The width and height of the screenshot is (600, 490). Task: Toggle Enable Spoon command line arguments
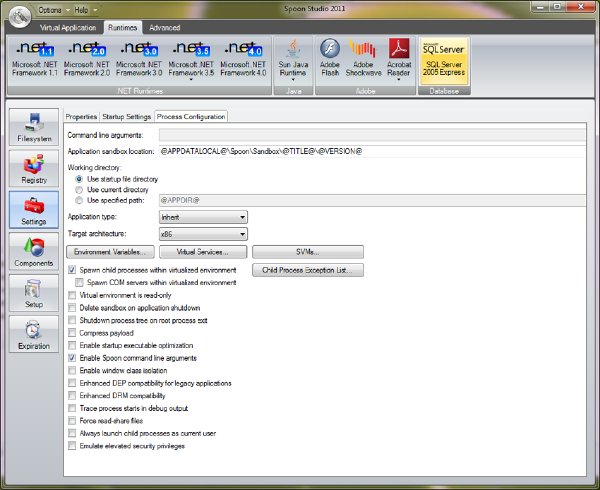pos(72,358)
